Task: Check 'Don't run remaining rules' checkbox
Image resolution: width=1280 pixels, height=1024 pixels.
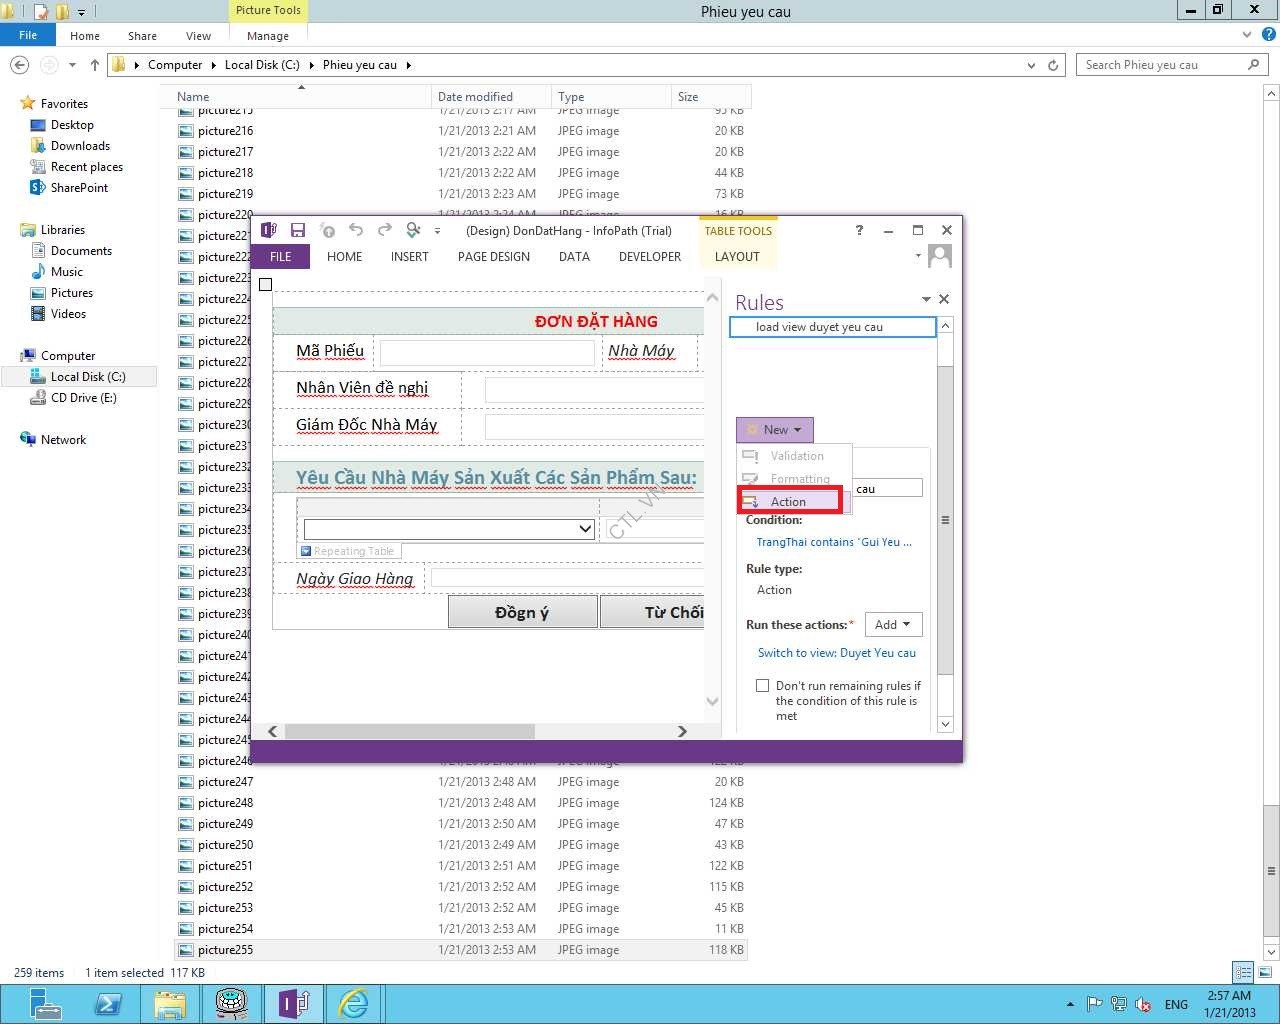Action: pyautogui.click(x=763, y=686)
